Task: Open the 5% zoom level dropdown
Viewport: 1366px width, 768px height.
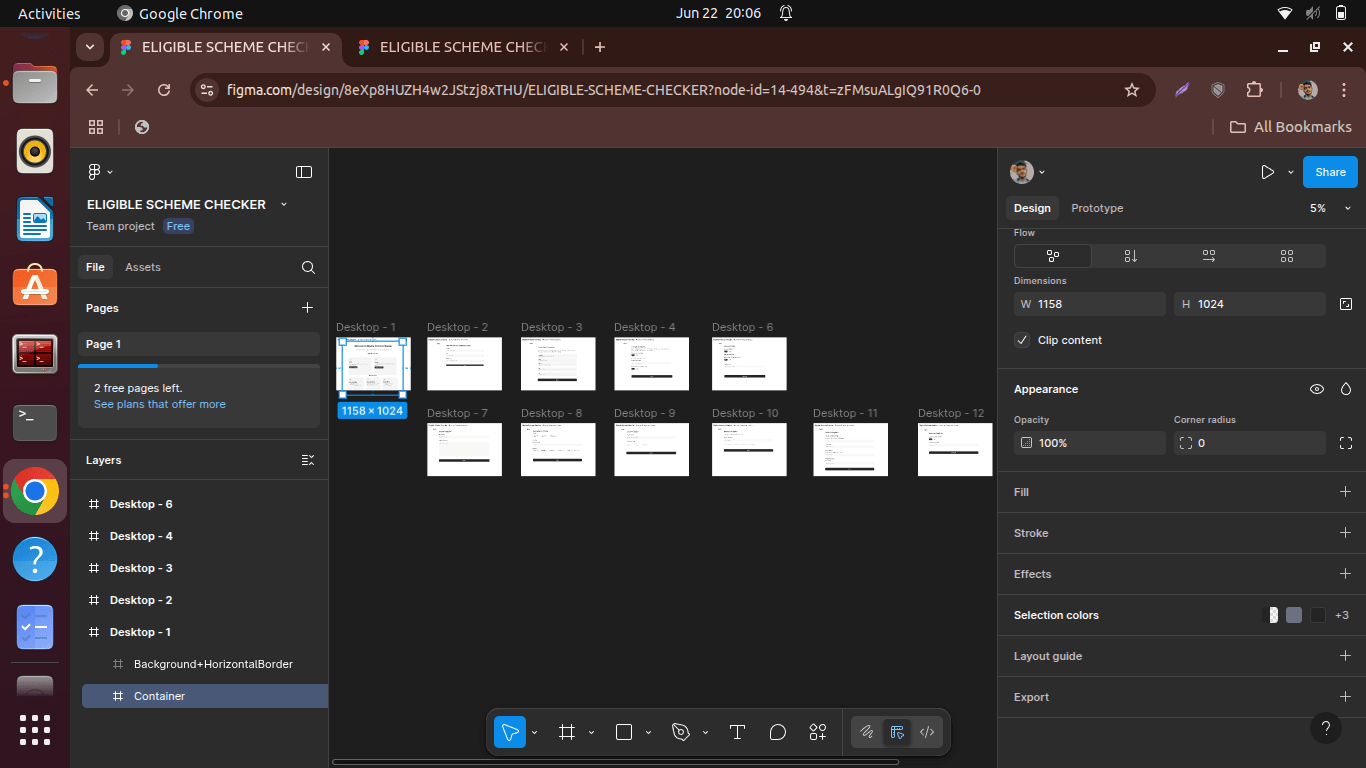Action: click(1330, 208)
